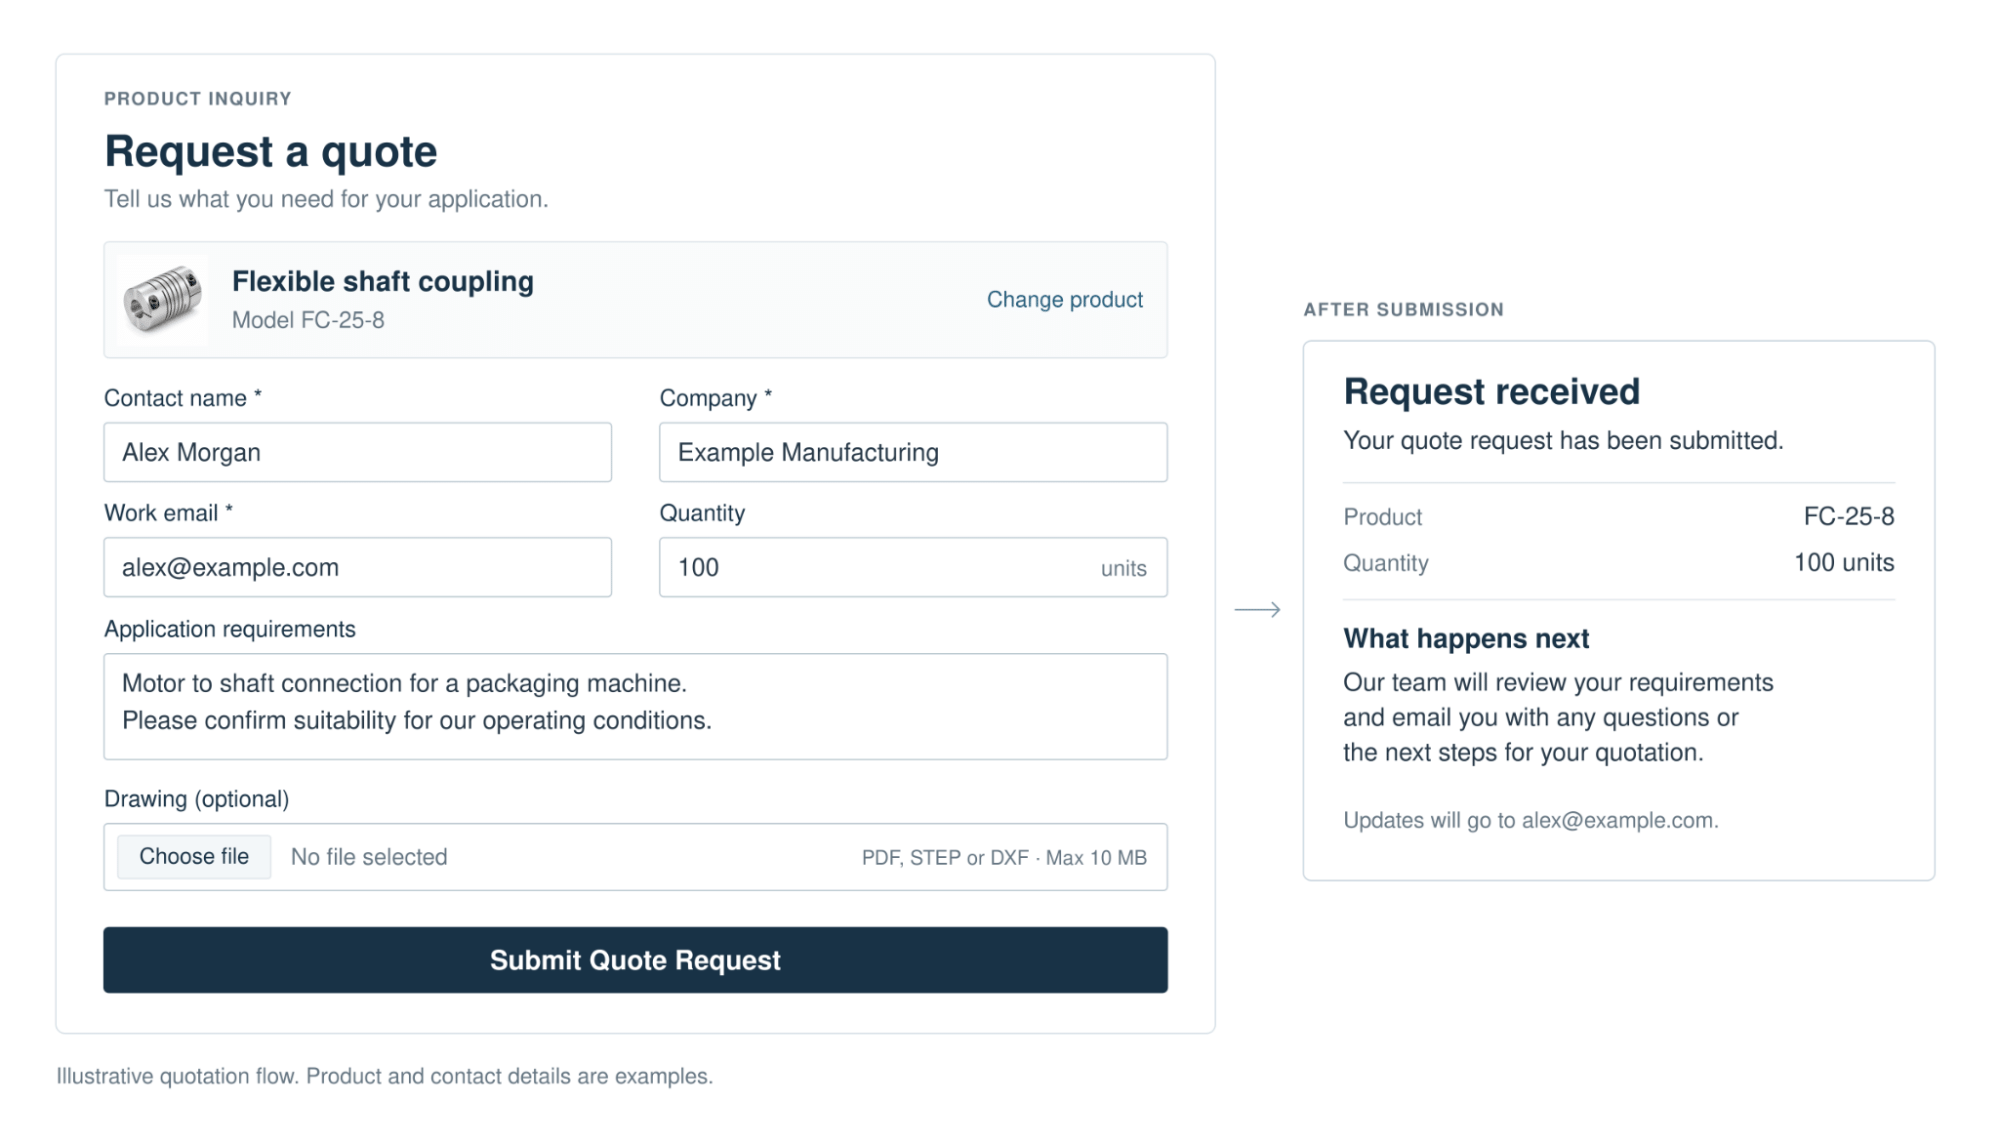
Task: Click the Work email input field
Action: point(357,567)
